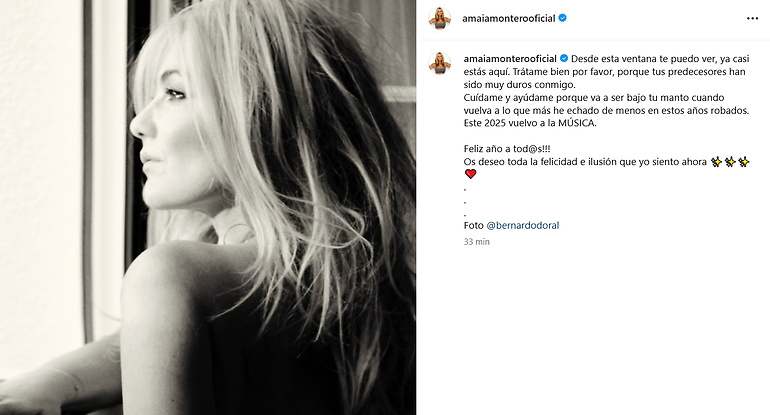Click the caption's first line 'Desde esta ventana'
The width and height of the screenshot is (770, 415).
[x=607, y=58]
